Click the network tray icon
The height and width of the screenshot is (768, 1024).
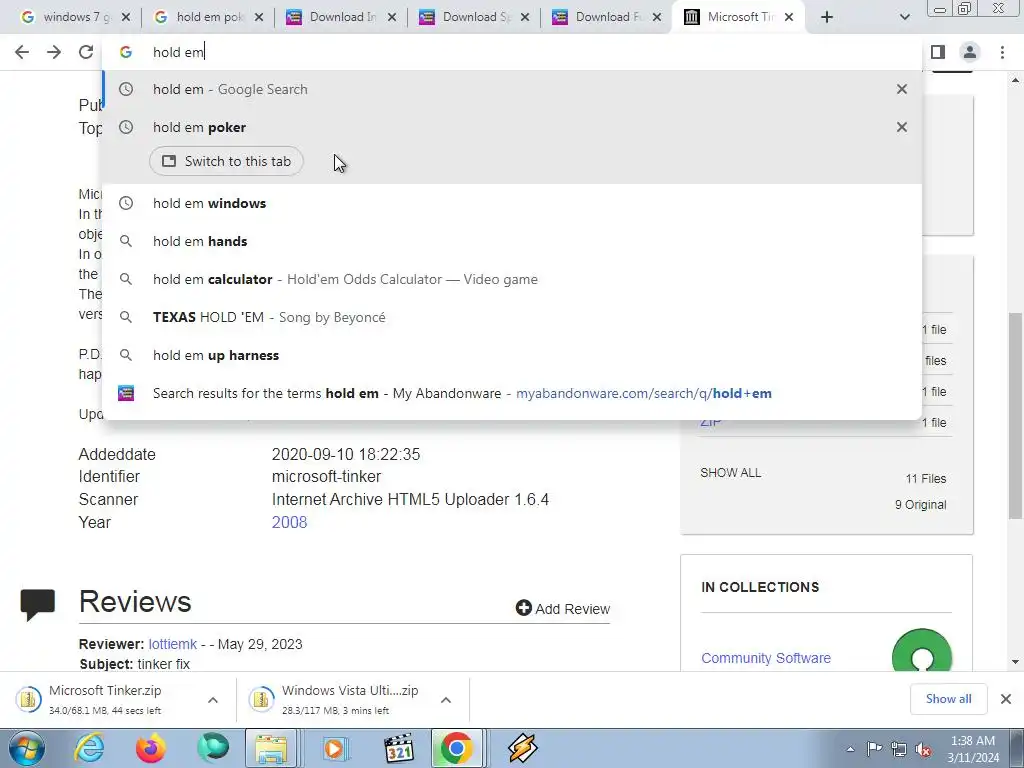click(899, 749)
